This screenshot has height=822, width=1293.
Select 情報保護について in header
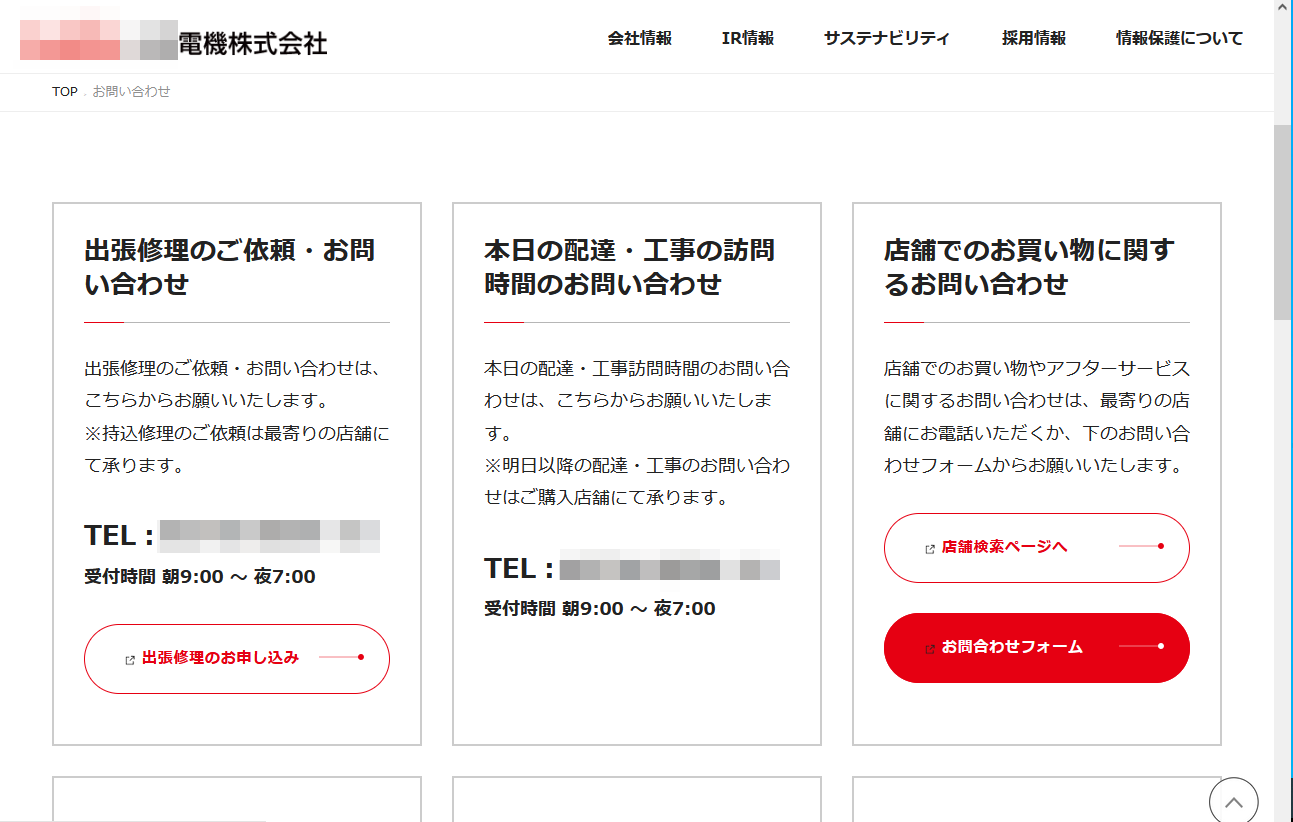pyautogui.click(x=1179, y=38)
